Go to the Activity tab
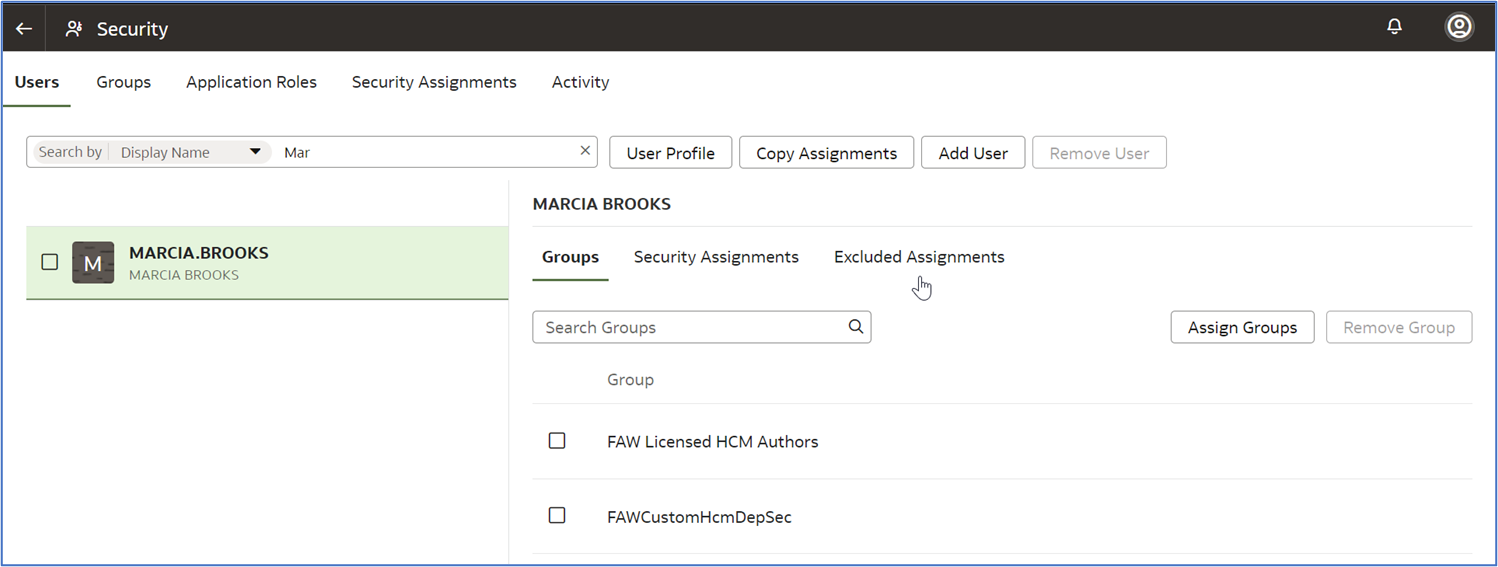The image size is (1498, 567). point(580,82)
